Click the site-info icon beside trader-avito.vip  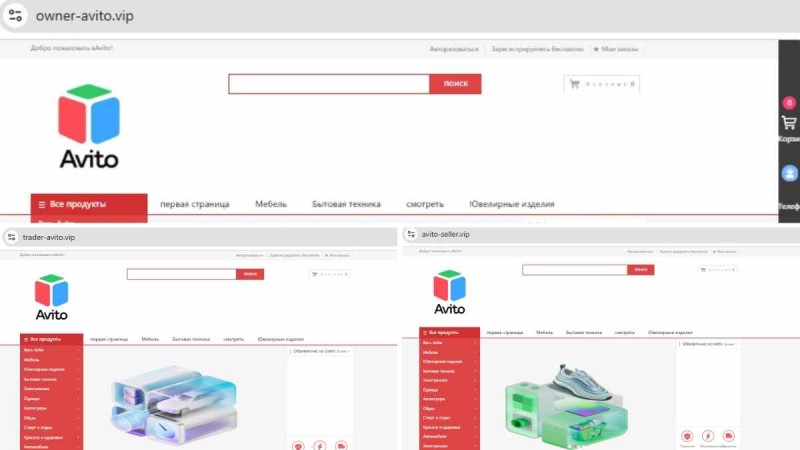pyautogui.click(x=11, y=237)
